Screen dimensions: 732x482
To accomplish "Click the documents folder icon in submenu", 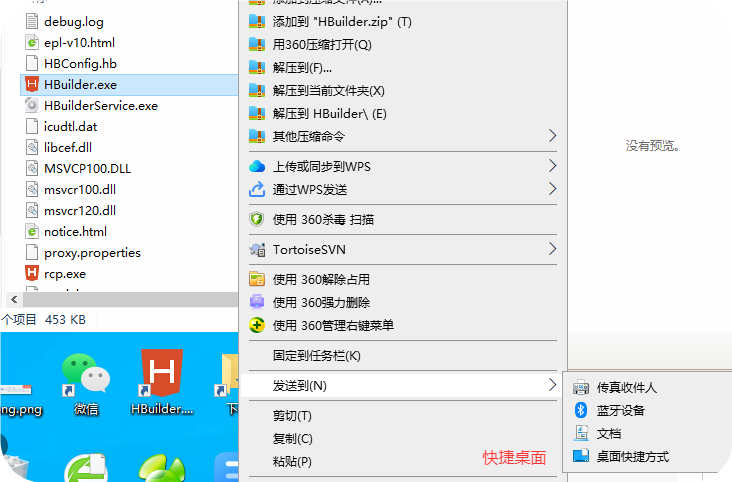I will click(581, 433).
